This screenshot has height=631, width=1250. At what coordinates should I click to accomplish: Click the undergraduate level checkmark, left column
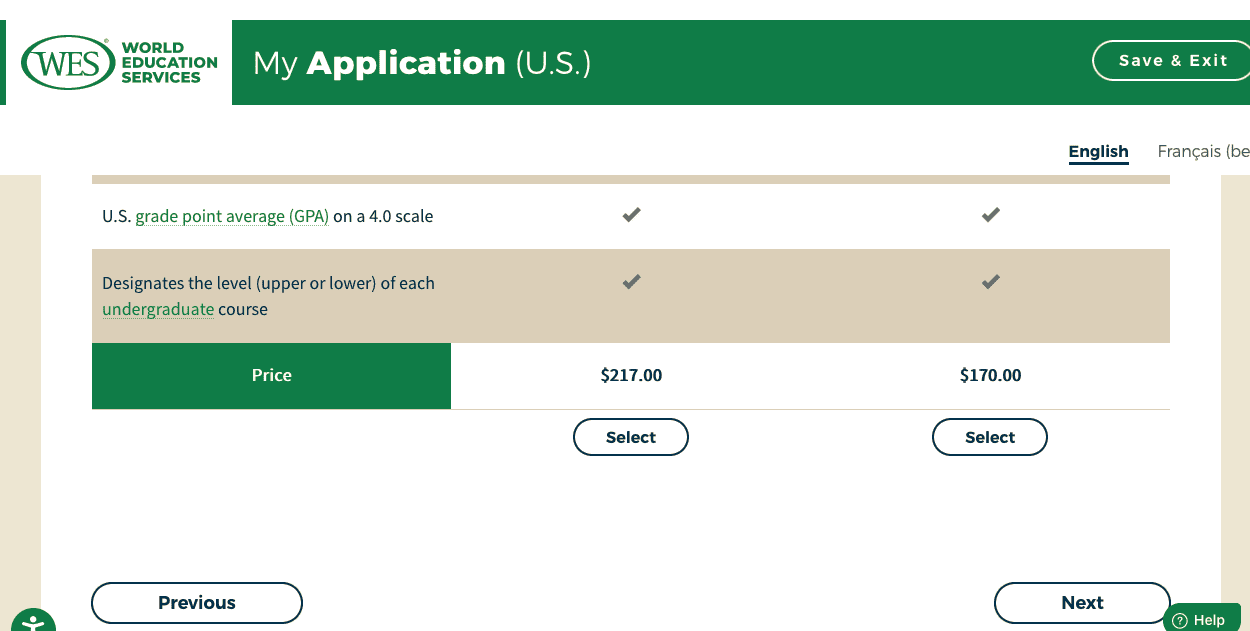pyautogui.click(x=631, y=281)
